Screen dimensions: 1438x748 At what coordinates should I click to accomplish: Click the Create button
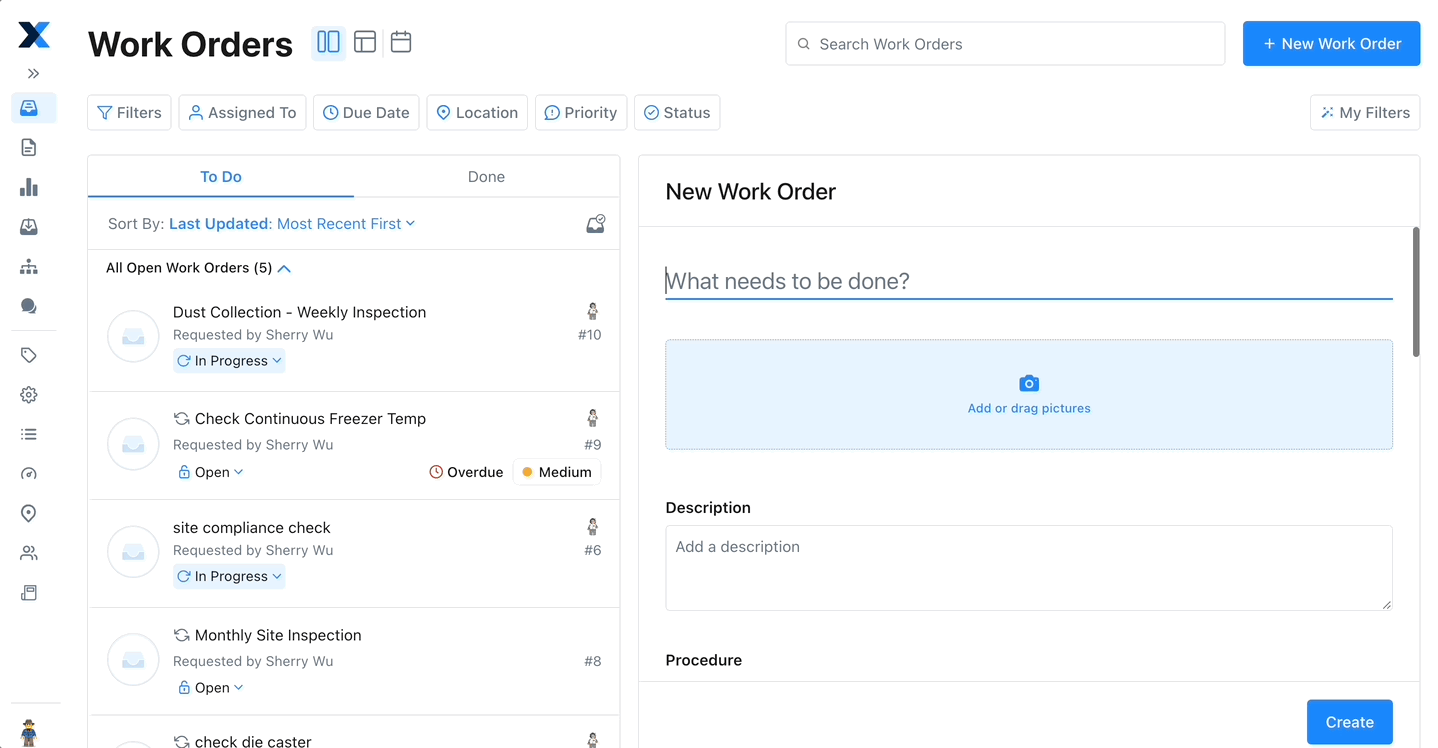coord(1350,722)
